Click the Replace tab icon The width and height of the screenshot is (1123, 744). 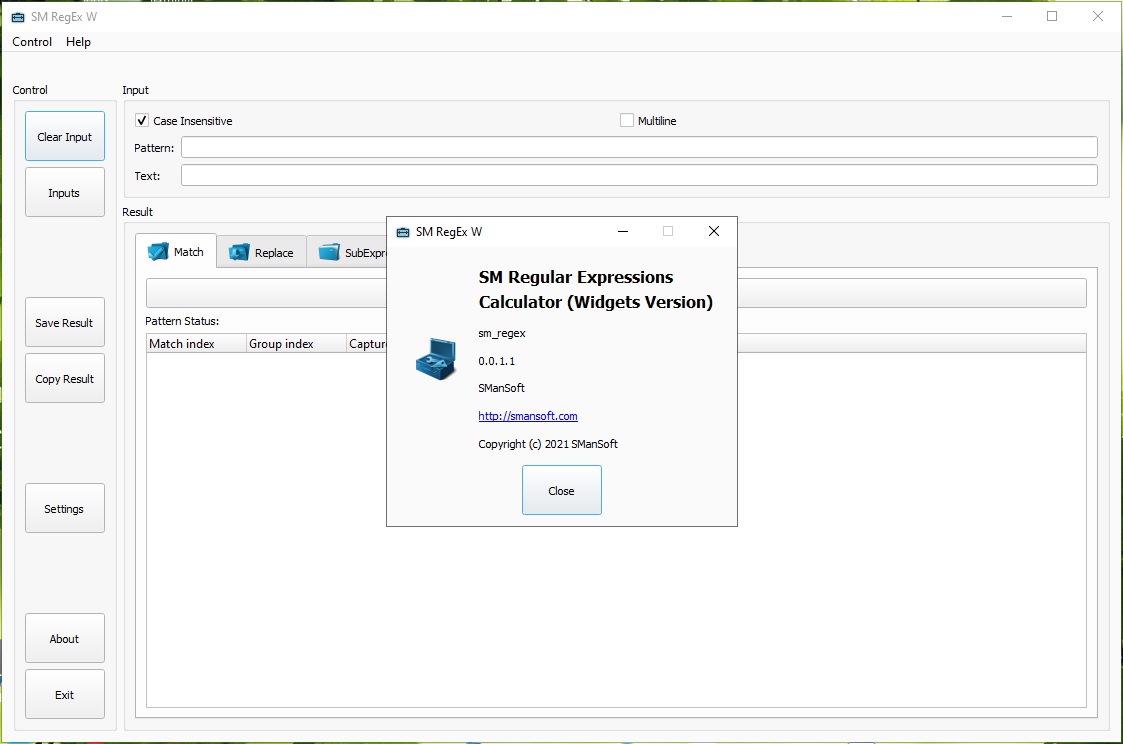[x=239, y=252]
